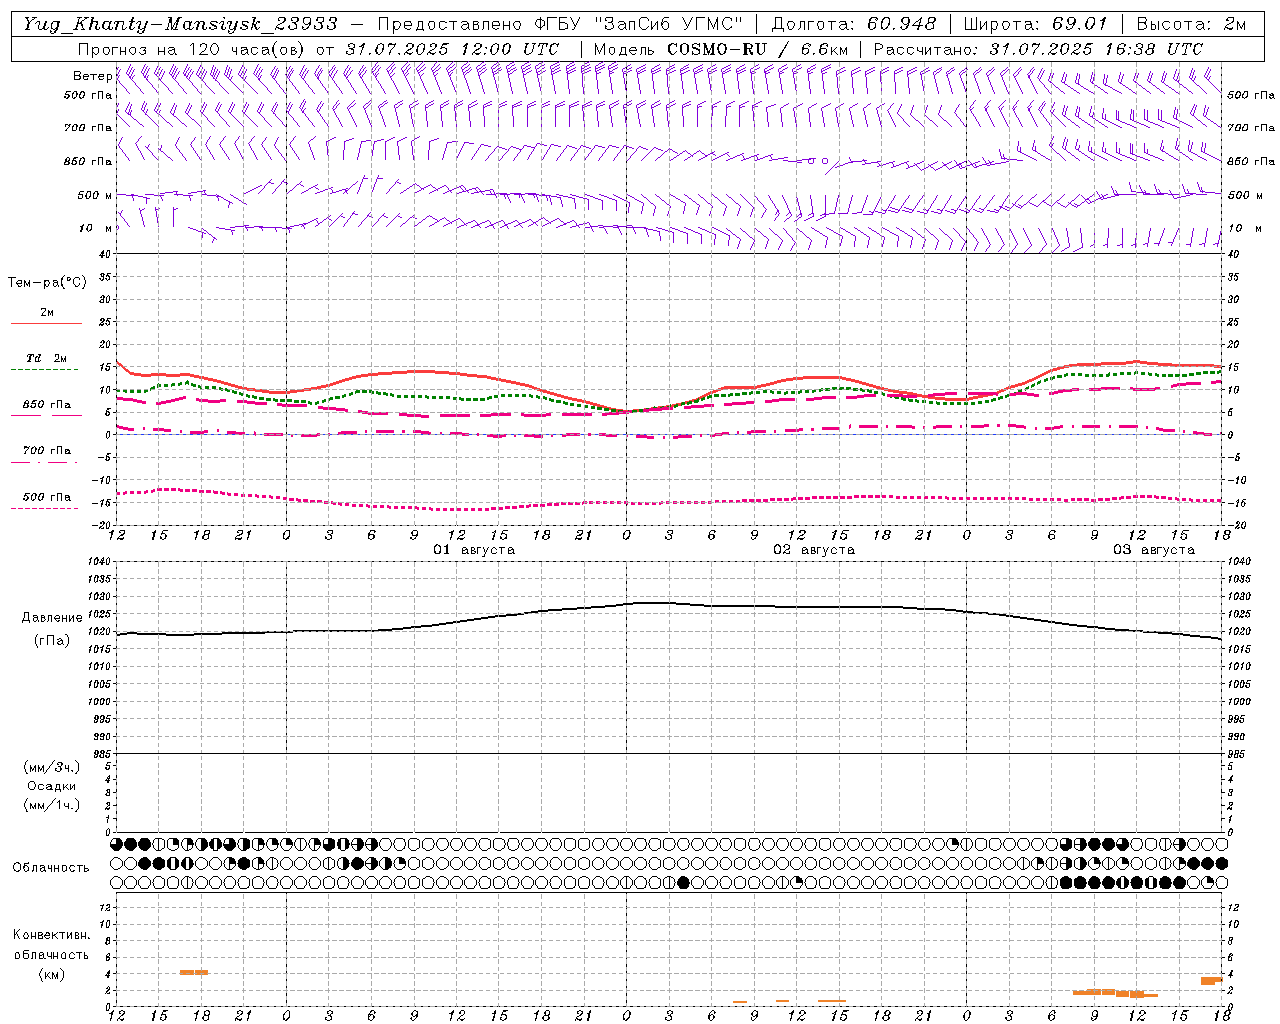
Task: Click the 'Осадки' precipitation label
Action: [52, 786]
